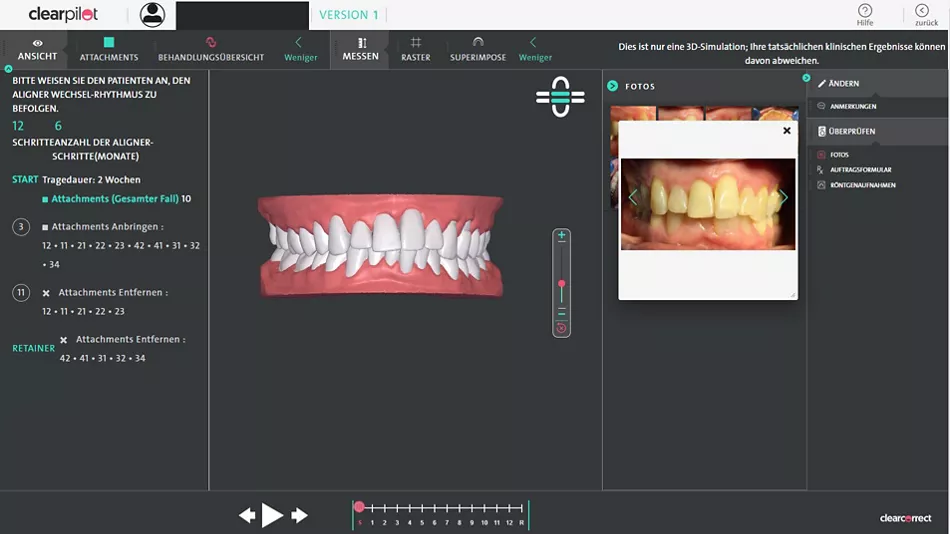Open the Hilfe help icon
This screenshot has width=950, height=534.
tap(865, 14)
